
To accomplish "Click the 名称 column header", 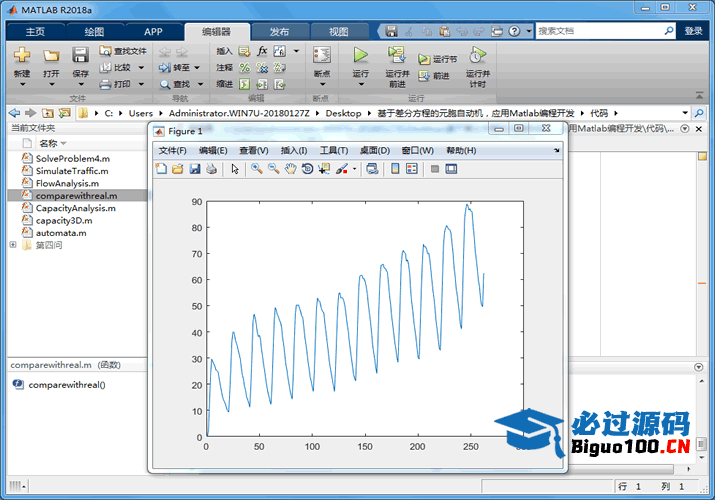I will [48, 143].
